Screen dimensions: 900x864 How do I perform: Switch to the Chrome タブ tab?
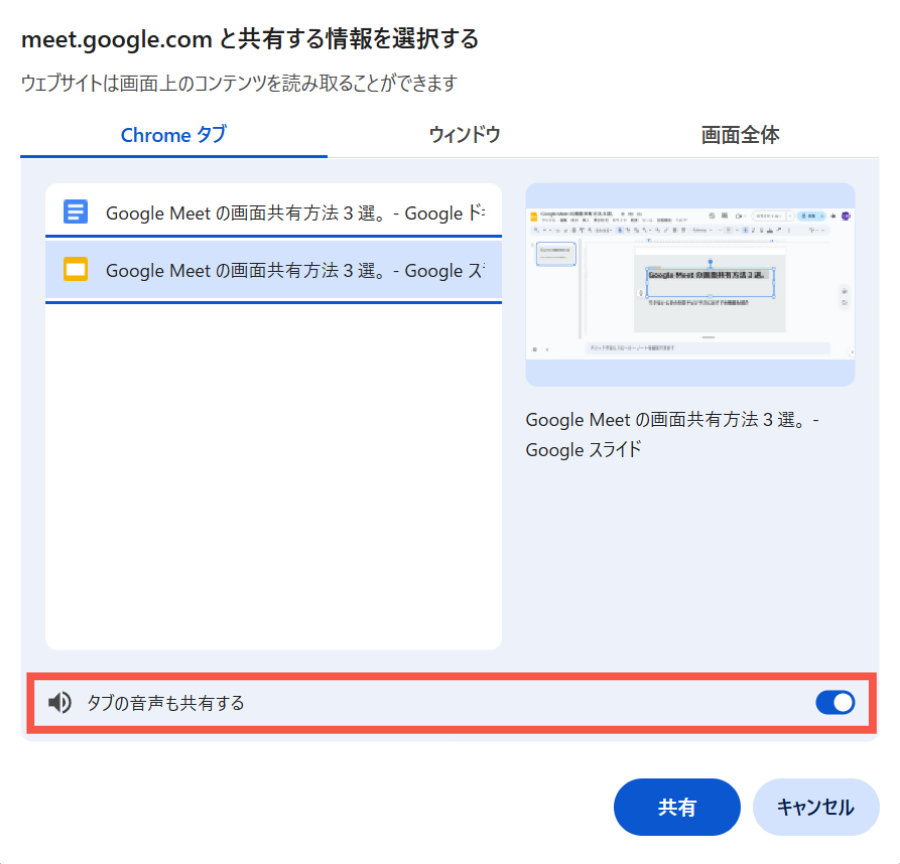(x=173, y=135)
